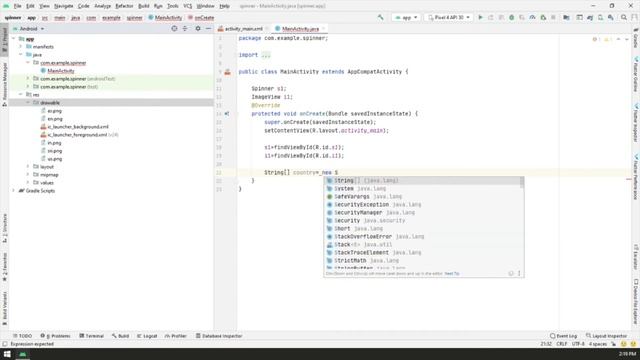Click the CRLF line separator indicator
Viewport: 640px width, 360px height.
(561, 344)
